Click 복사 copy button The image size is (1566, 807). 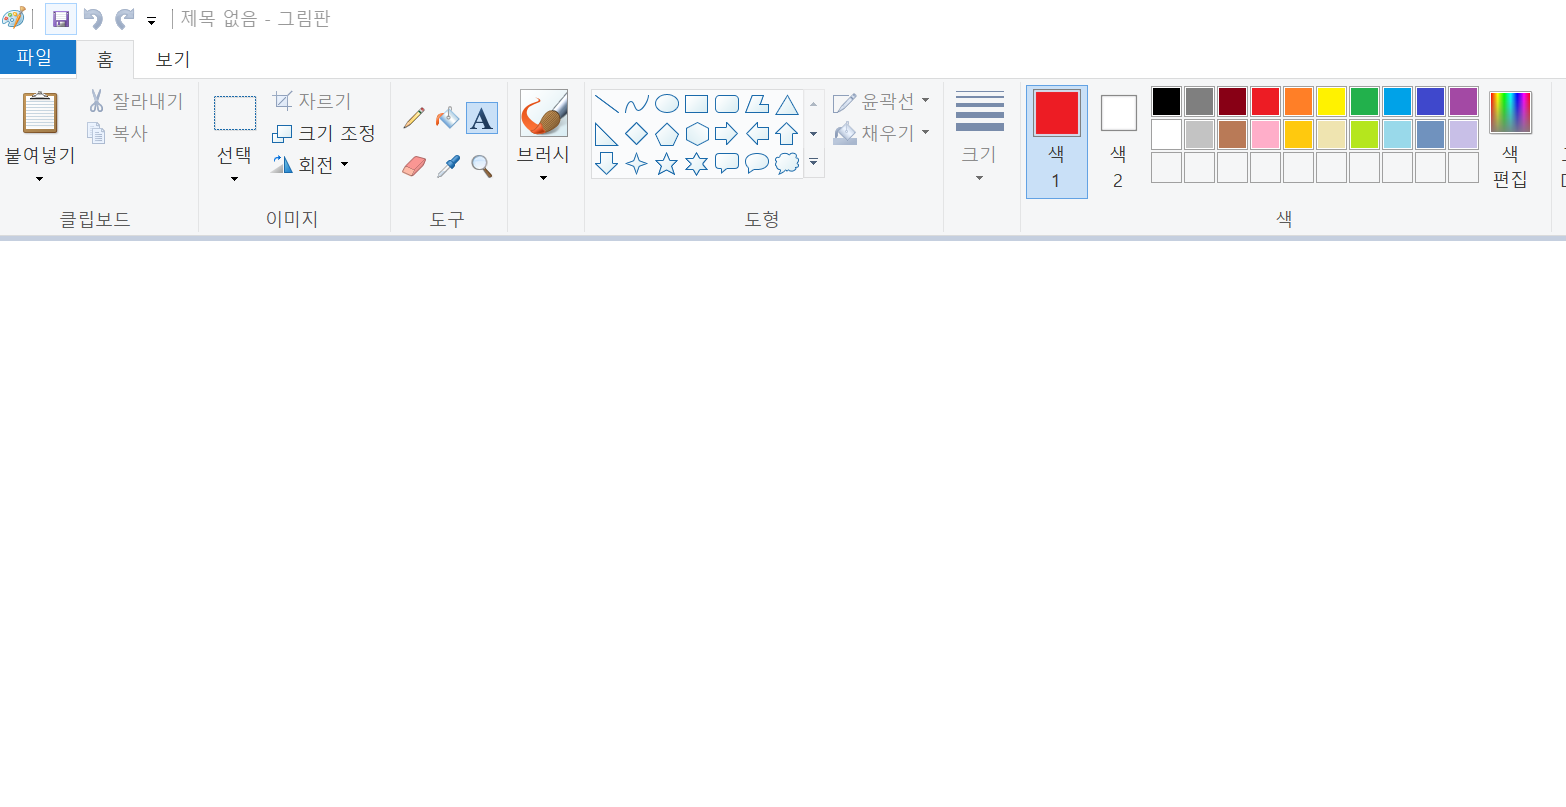point(117,132)
